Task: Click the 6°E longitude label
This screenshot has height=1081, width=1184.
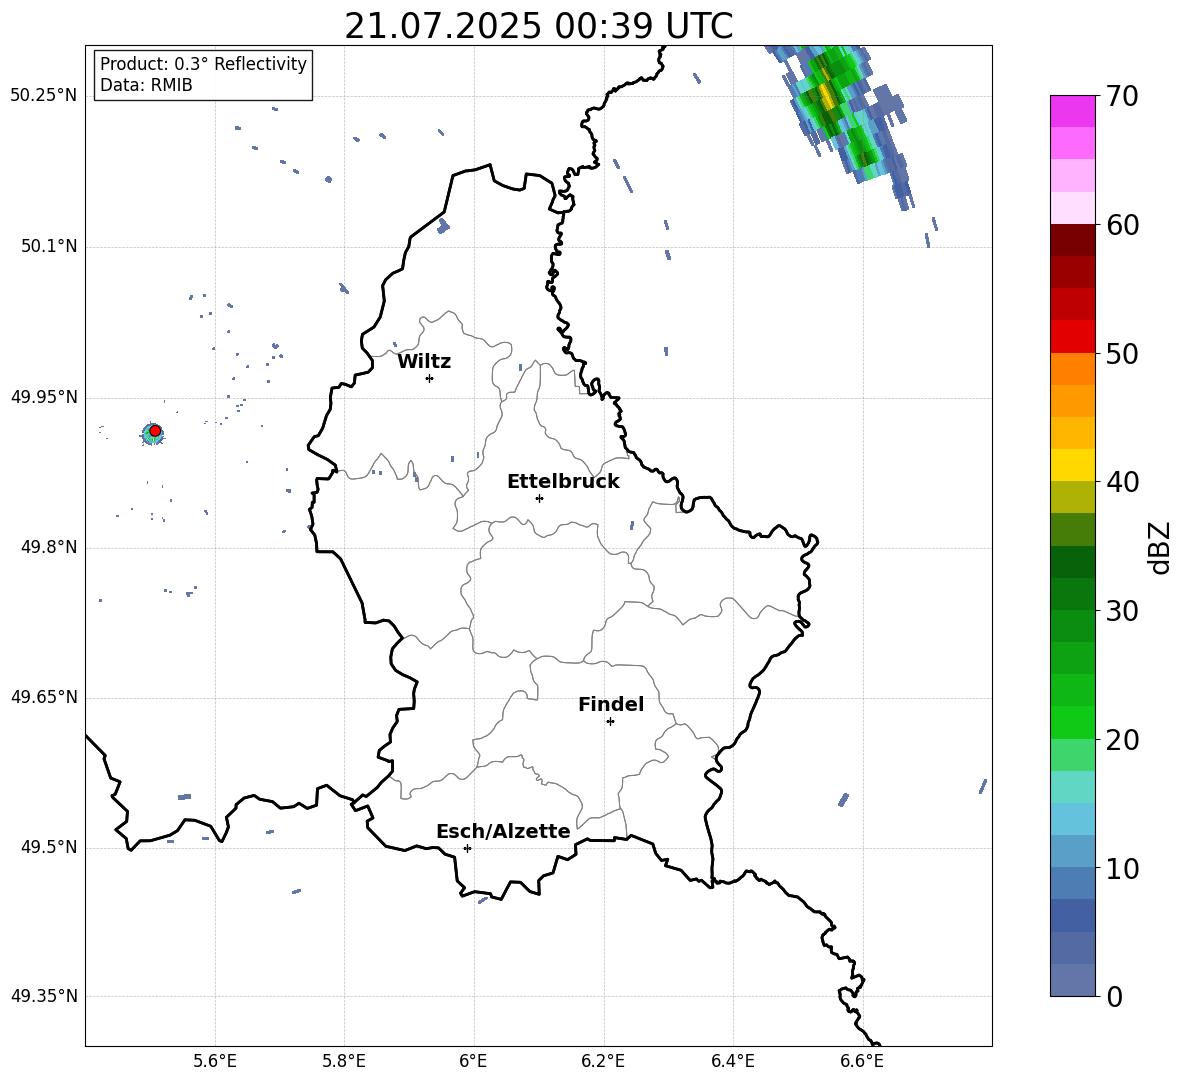Action: (473, 1061)
